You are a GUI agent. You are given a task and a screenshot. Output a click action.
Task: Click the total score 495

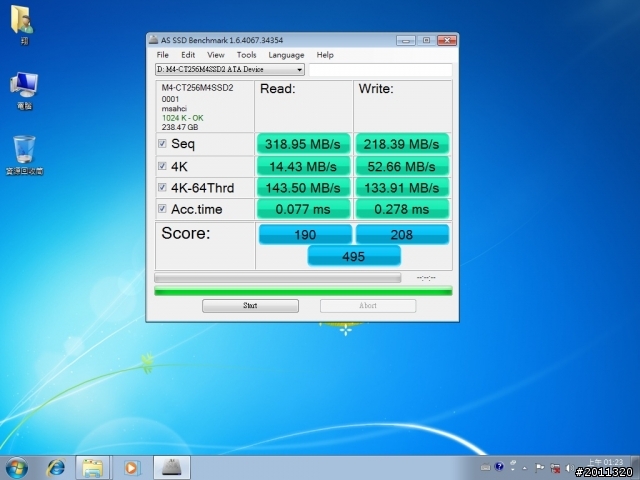coord(354,256)
